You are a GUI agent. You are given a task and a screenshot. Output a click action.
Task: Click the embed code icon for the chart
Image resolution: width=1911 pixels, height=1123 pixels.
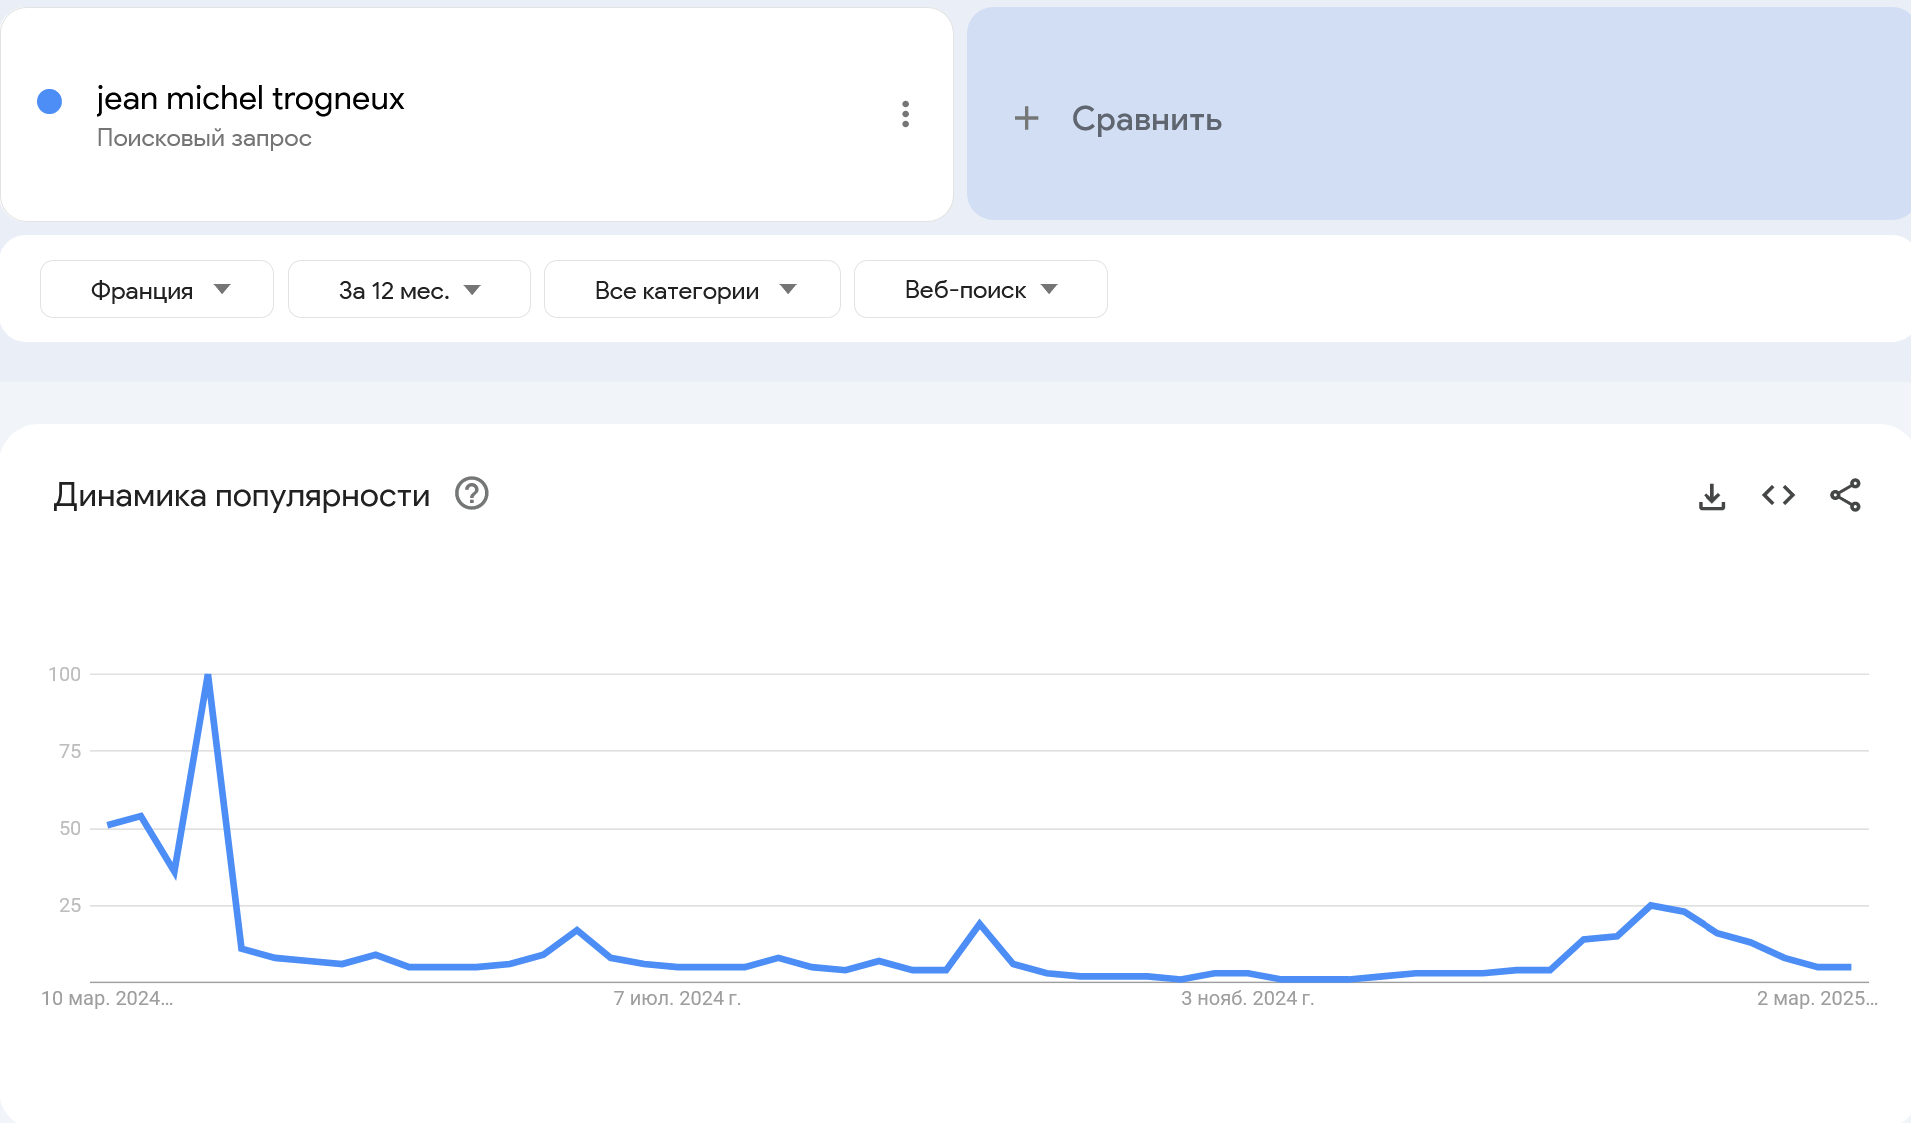click(1779, 495)
